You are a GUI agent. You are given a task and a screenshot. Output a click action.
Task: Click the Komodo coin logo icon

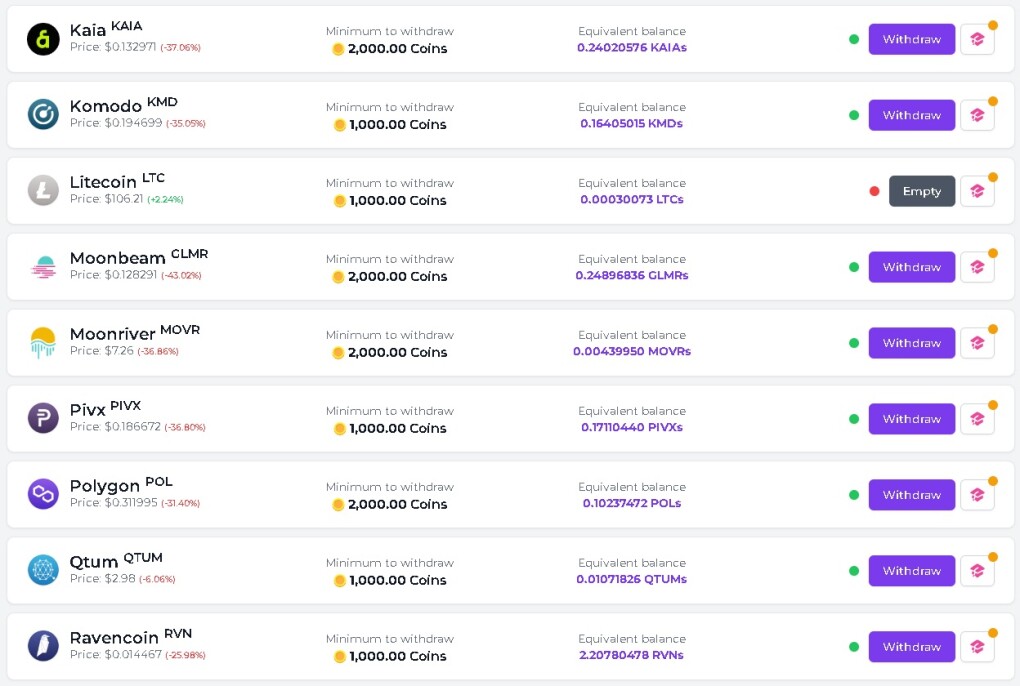coord(43,115)
